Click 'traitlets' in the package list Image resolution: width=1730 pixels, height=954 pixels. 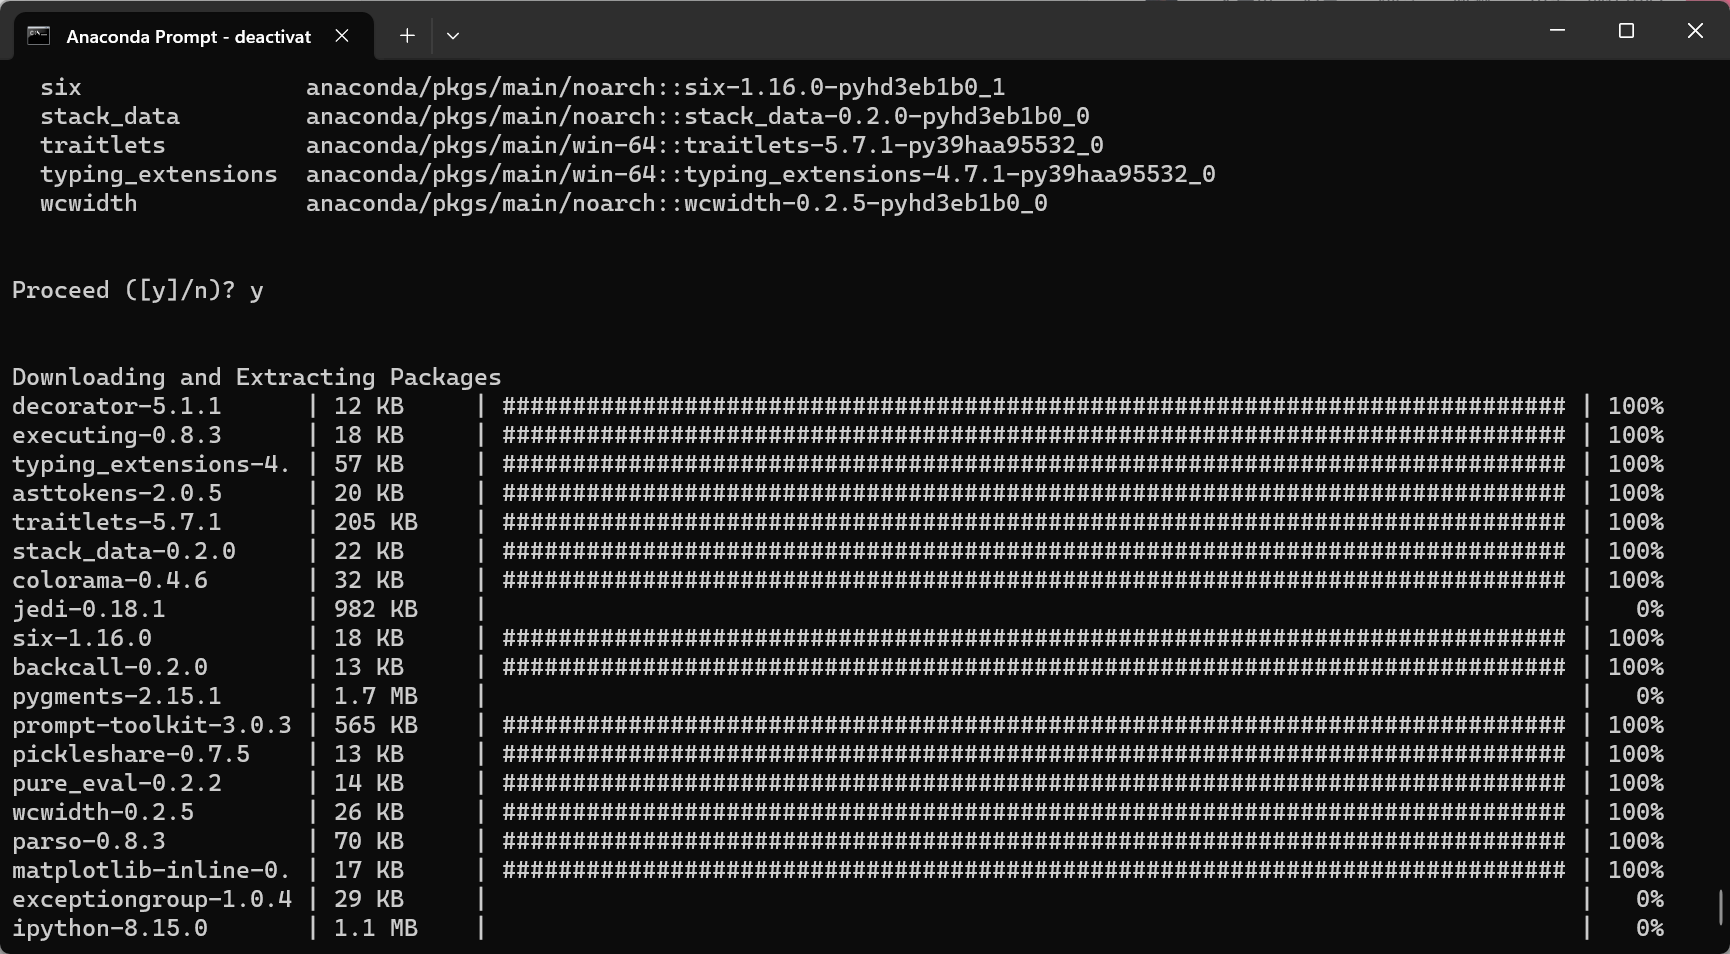[x=103, y=146]
